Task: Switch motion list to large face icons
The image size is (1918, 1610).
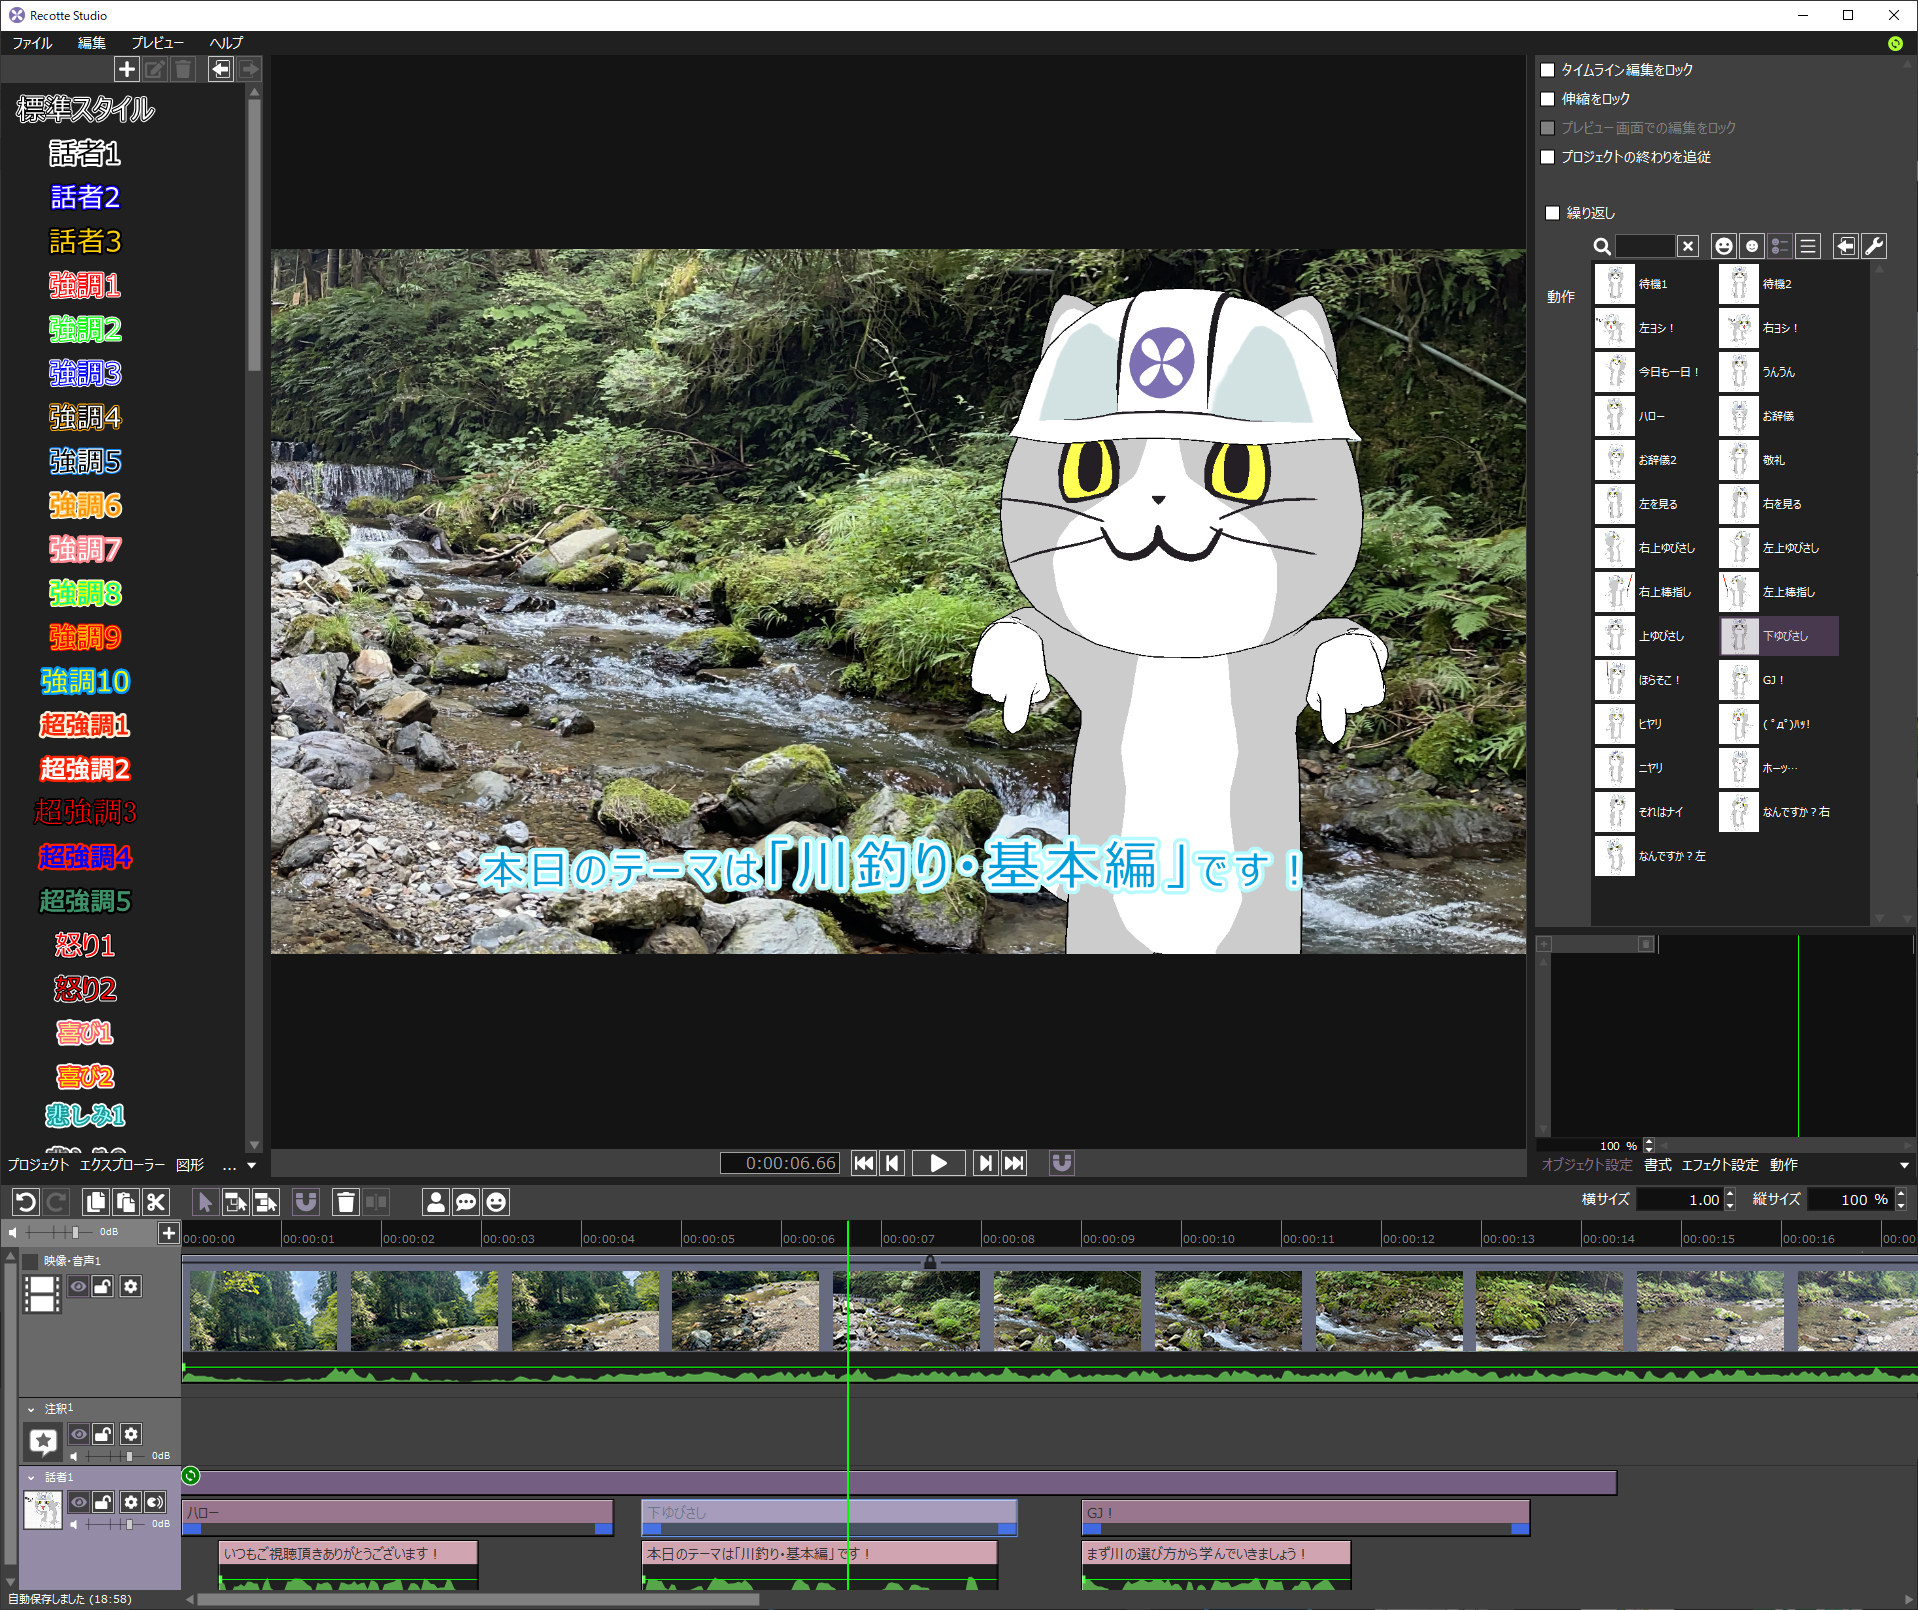Action: tap(1724, 246)
